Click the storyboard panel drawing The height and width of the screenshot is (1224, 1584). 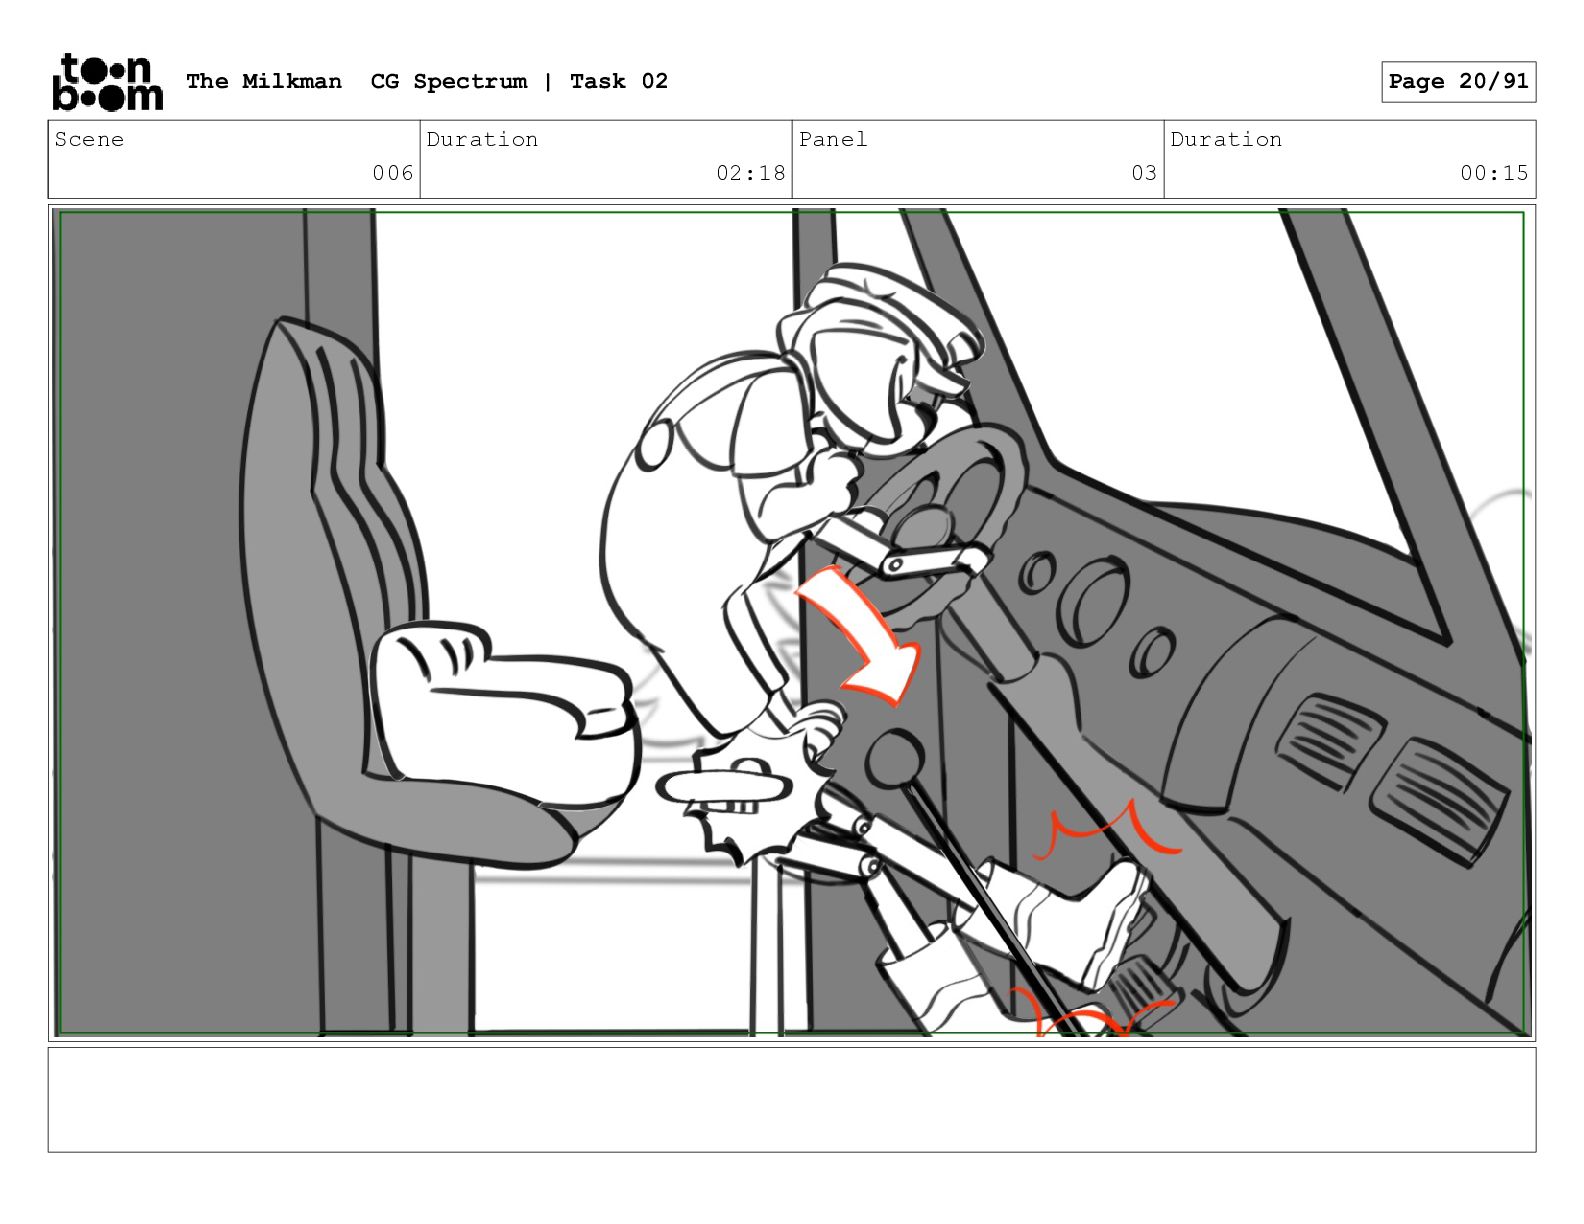(x=792, y=623)
